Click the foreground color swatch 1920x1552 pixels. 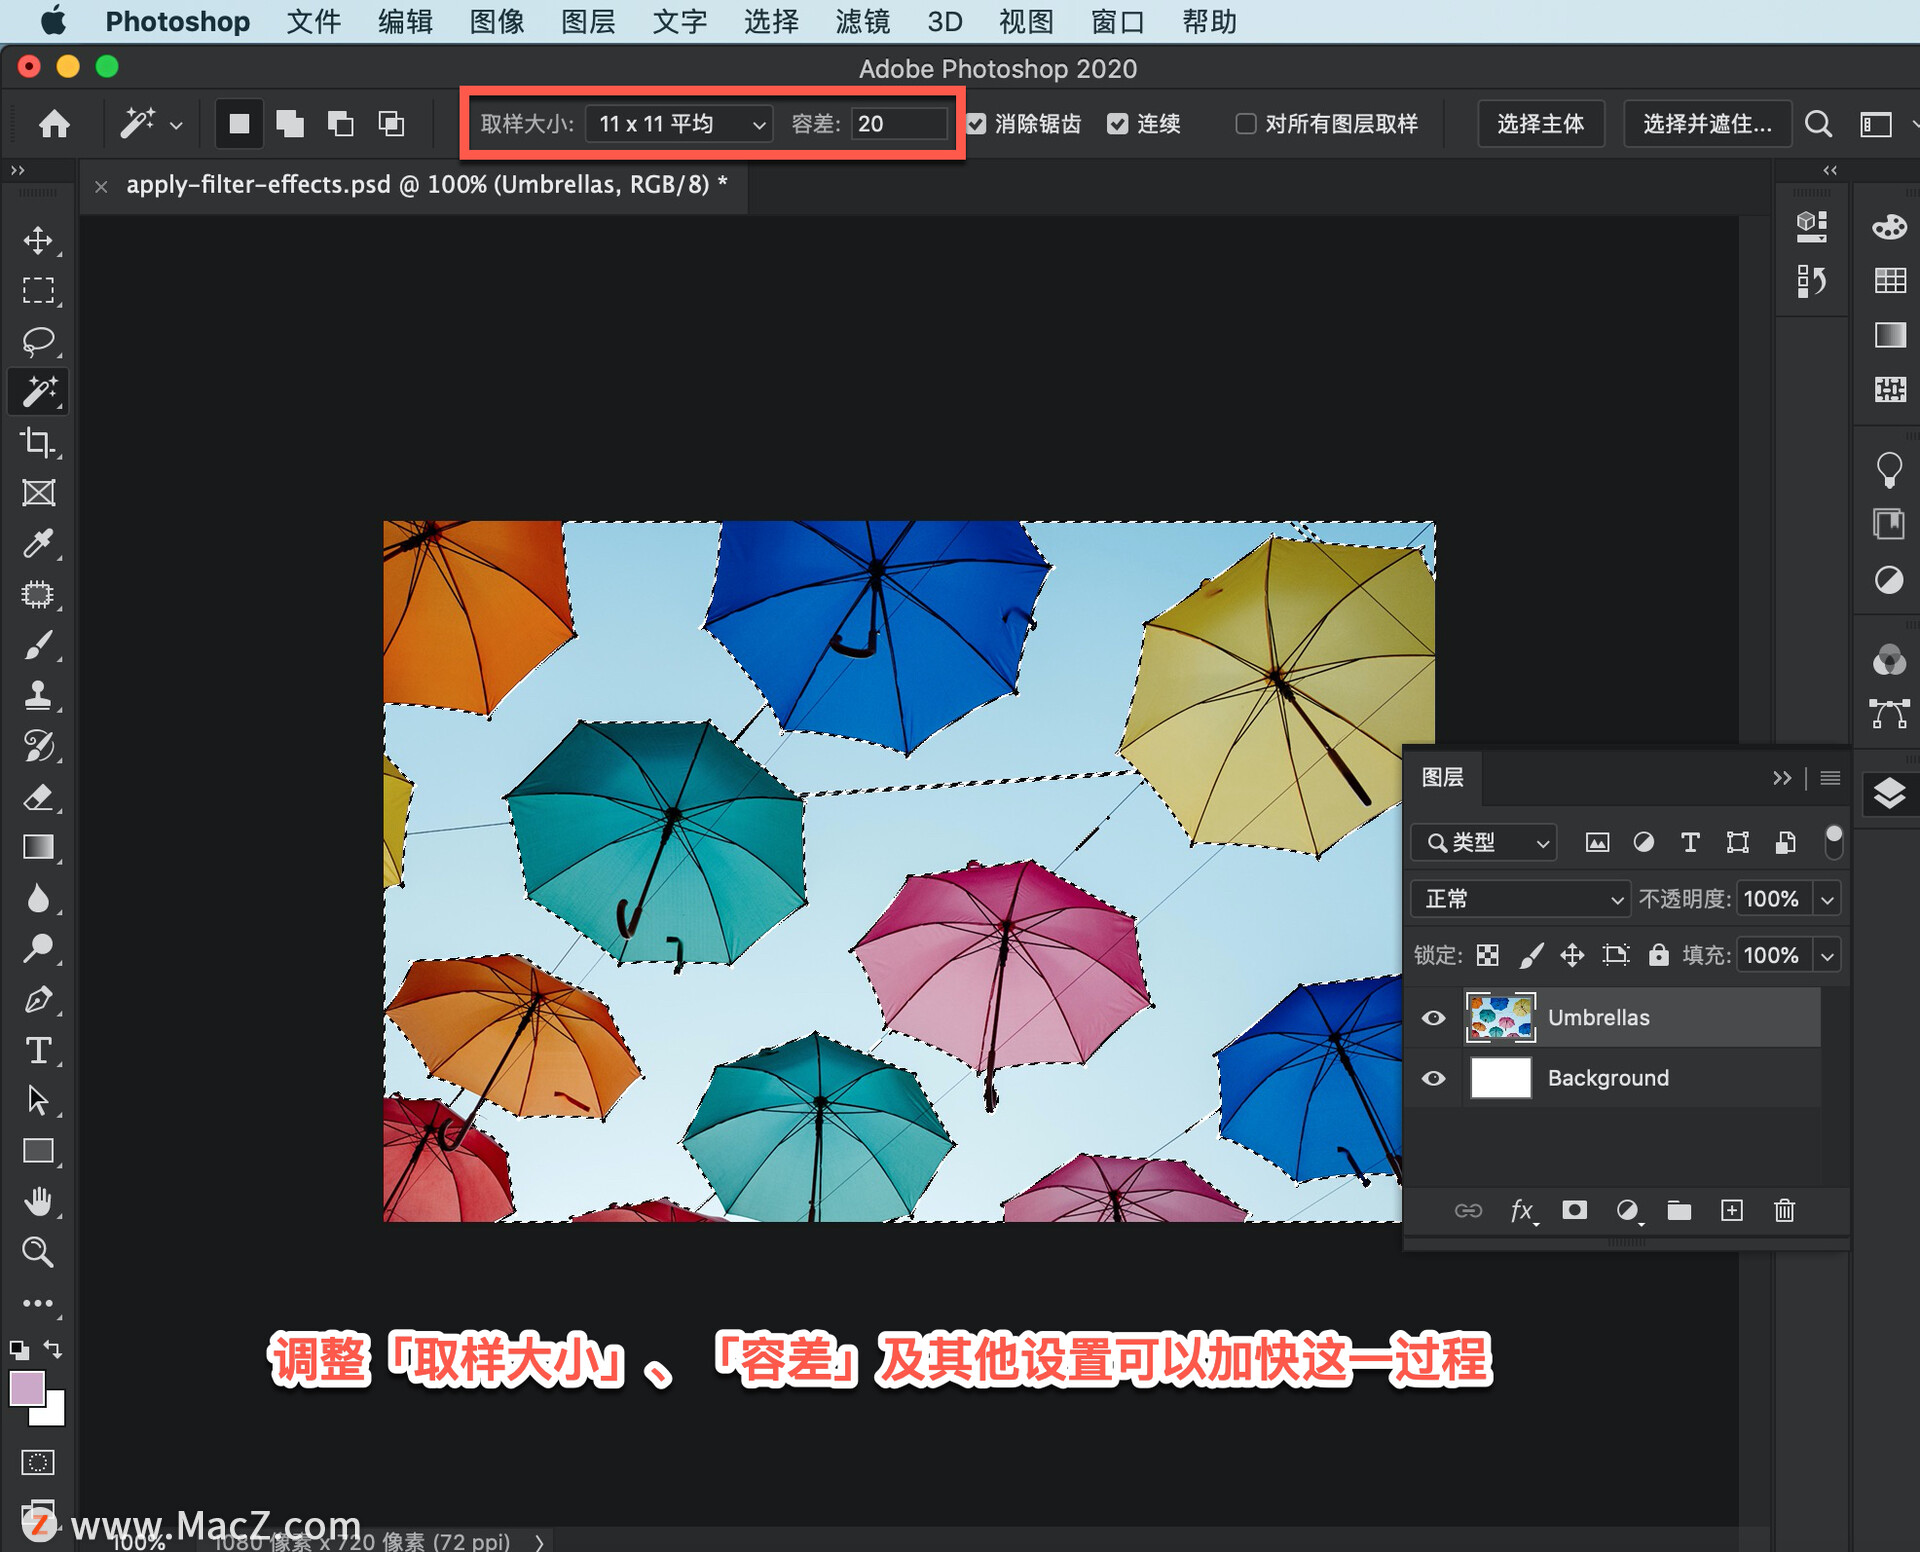[x=26, y=1388]
